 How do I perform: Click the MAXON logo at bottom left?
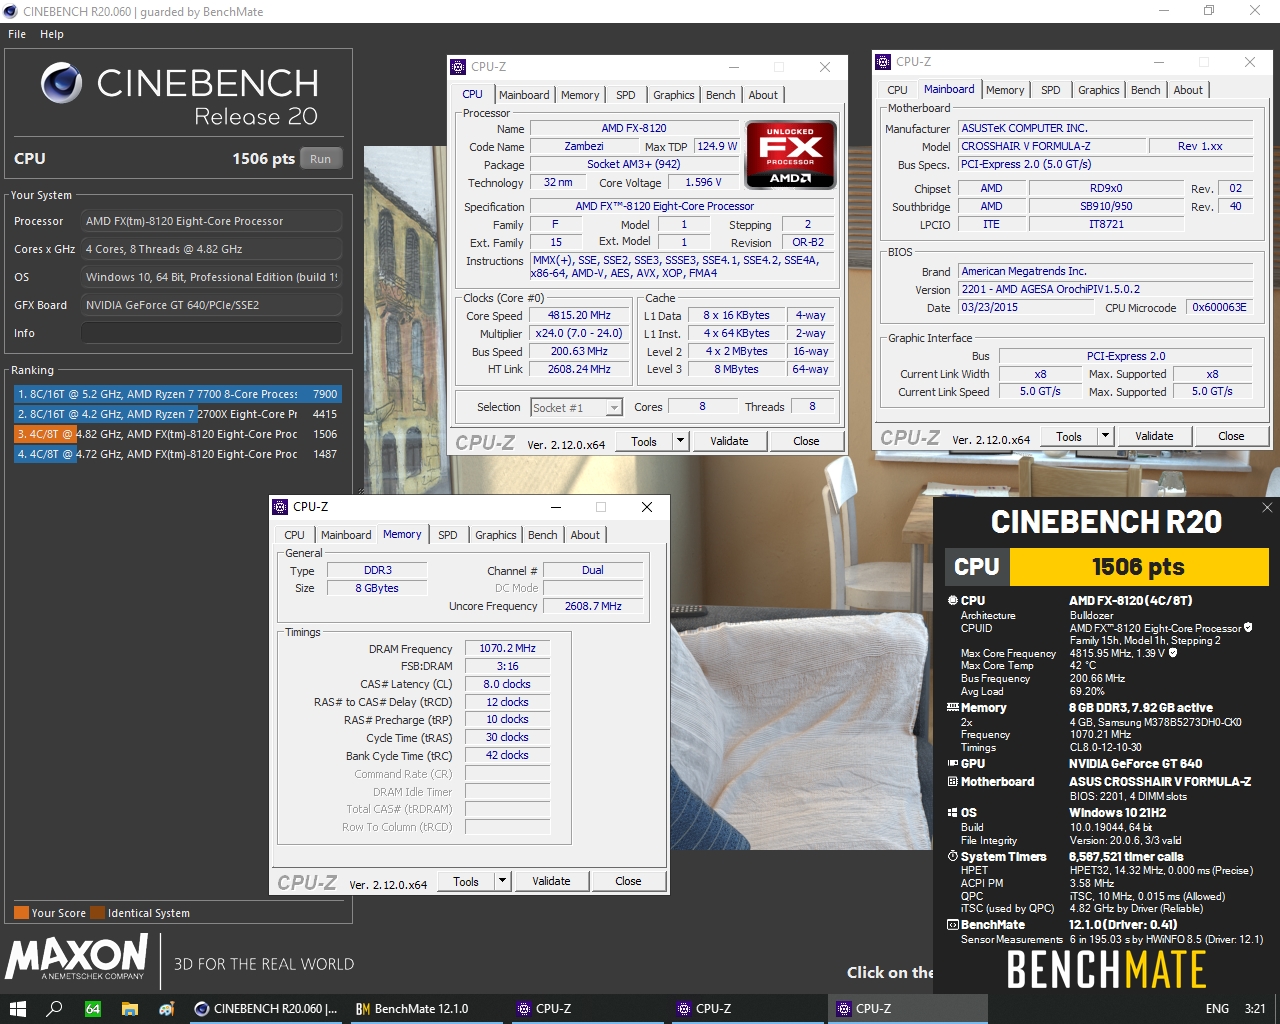[x=77, y=957]
